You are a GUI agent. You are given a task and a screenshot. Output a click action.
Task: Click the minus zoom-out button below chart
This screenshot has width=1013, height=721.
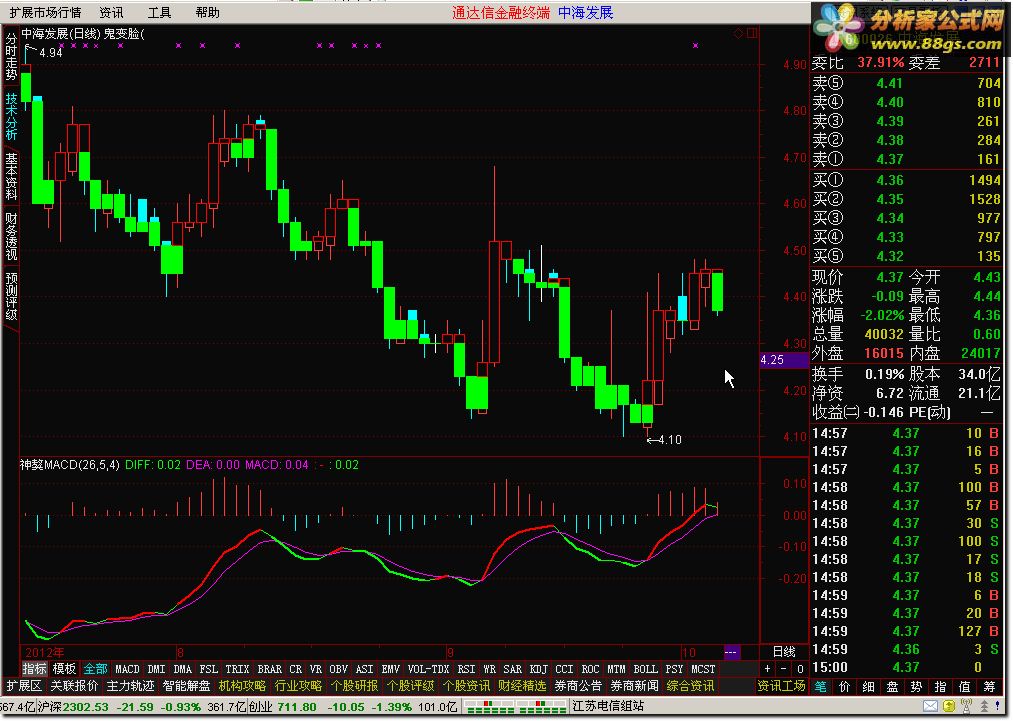pyautogui.click(x=784, y=669)
